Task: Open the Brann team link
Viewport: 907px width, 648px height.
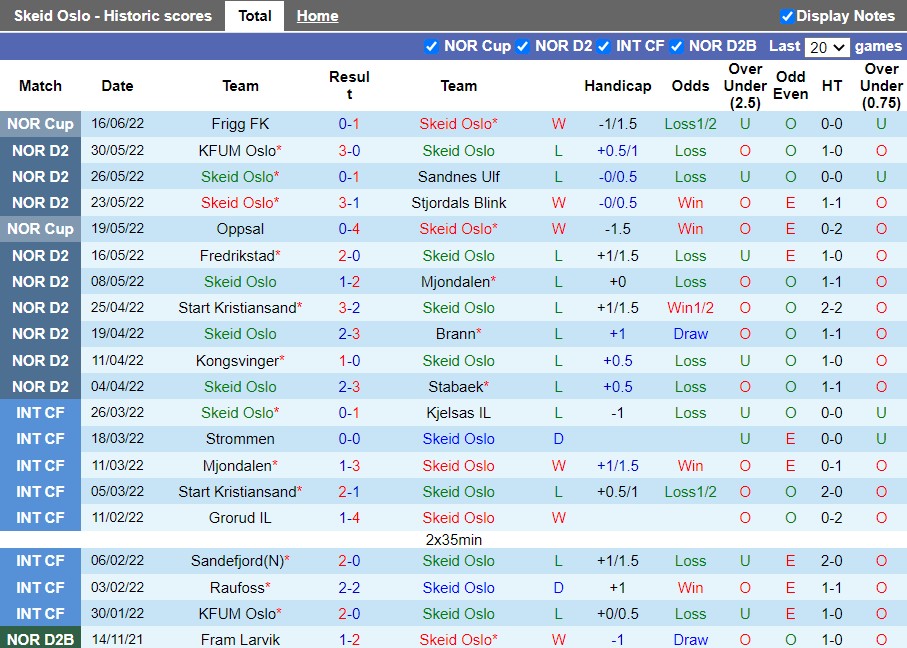Action: (455, 334)
